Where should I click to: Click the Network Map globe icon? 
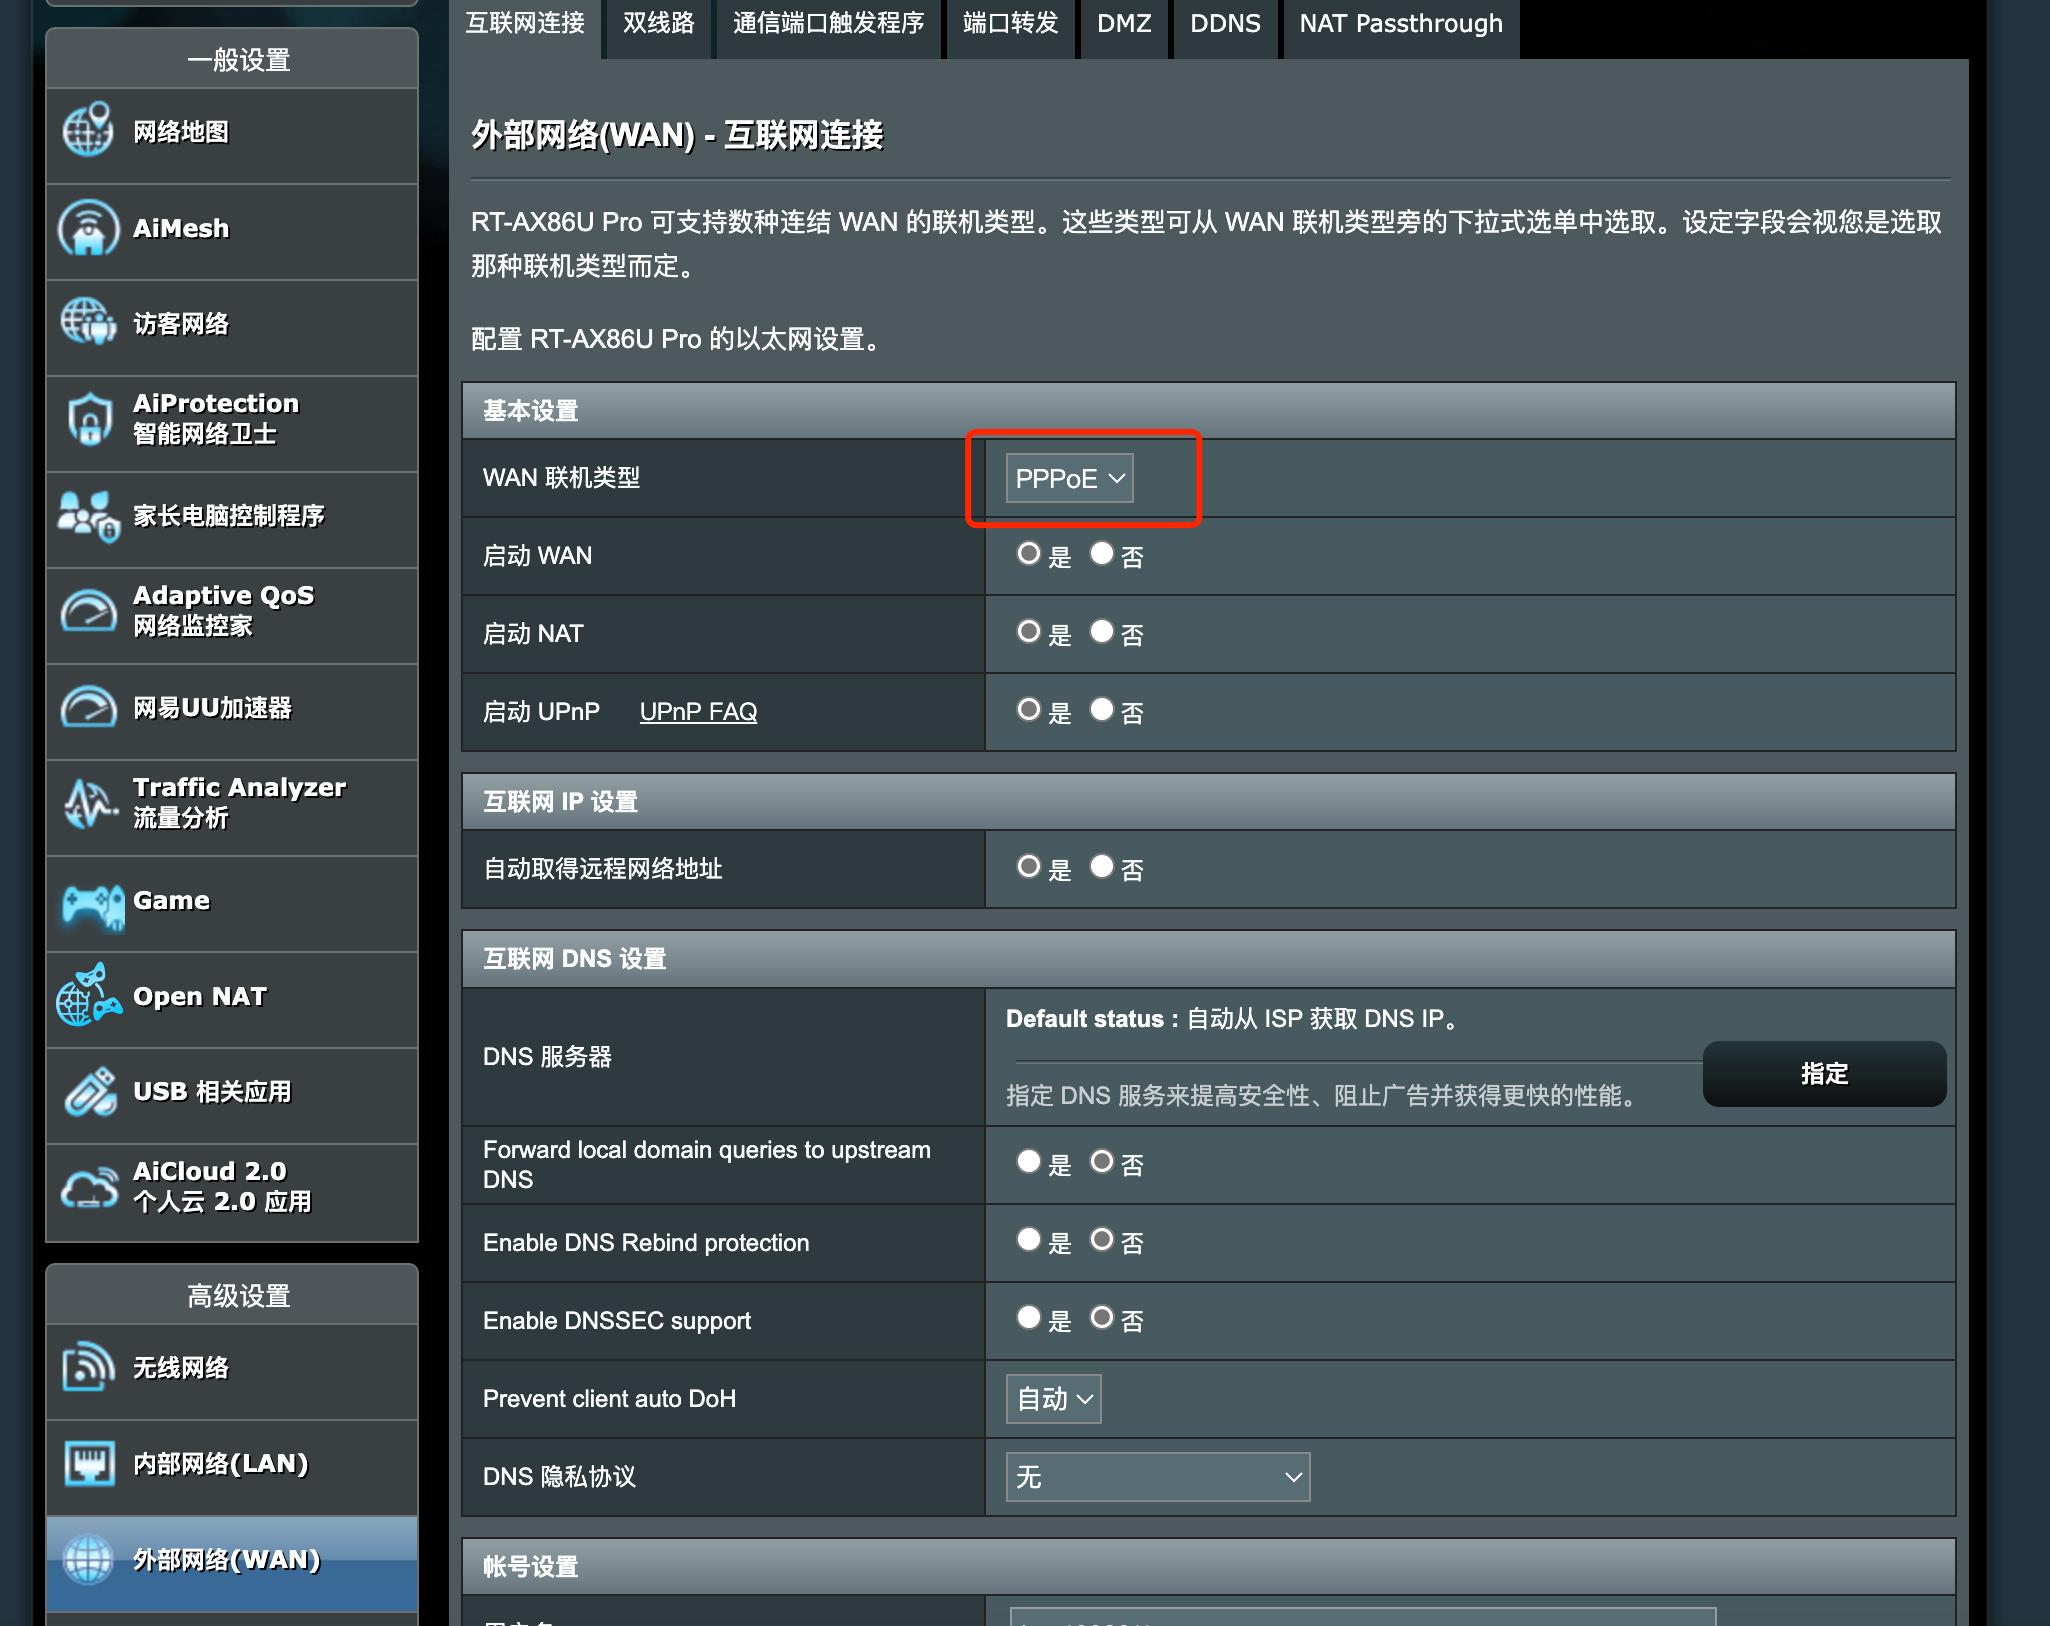pyautogui.click(x=88, y=131)
